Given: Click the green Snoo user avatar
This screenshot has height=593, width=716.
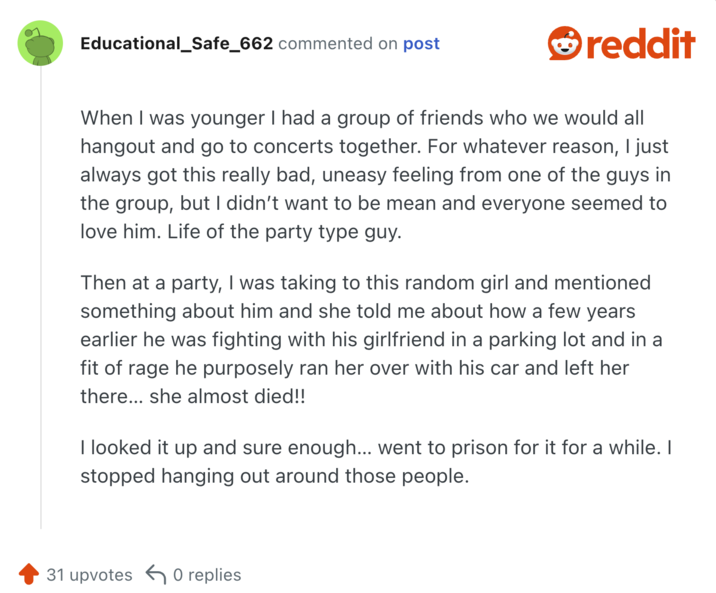Looking at the screenshot, I should (41, 44).
